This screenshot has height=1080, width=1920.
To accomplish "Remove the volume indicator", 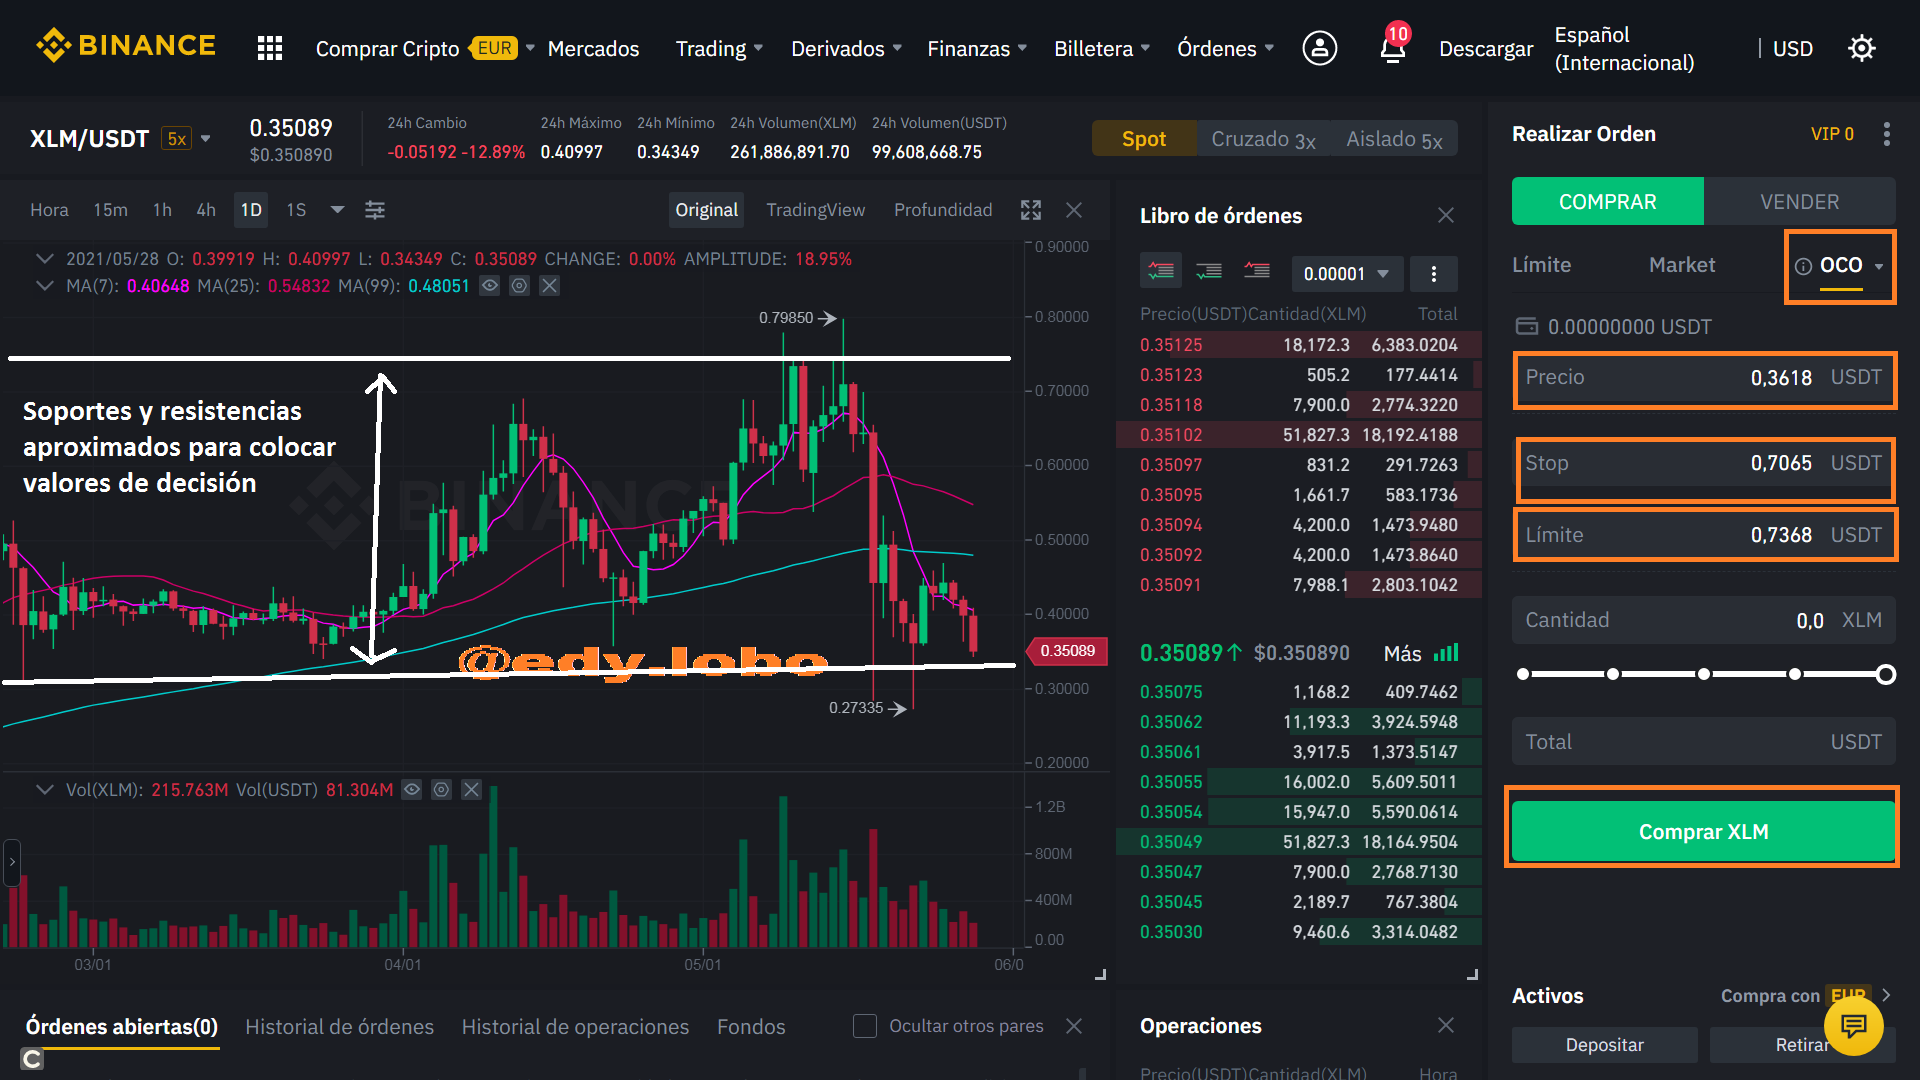I will click(471, 790).
